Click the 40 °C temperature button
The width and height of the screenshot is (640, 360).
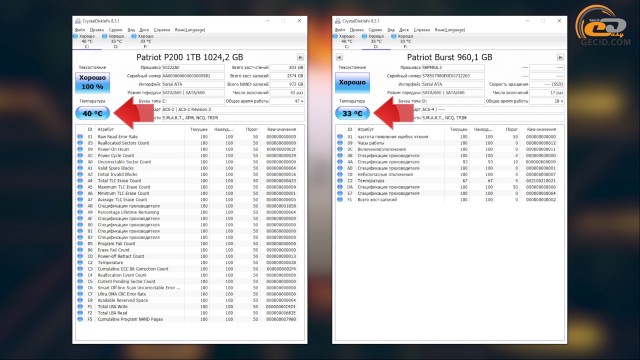pos(93,113)
